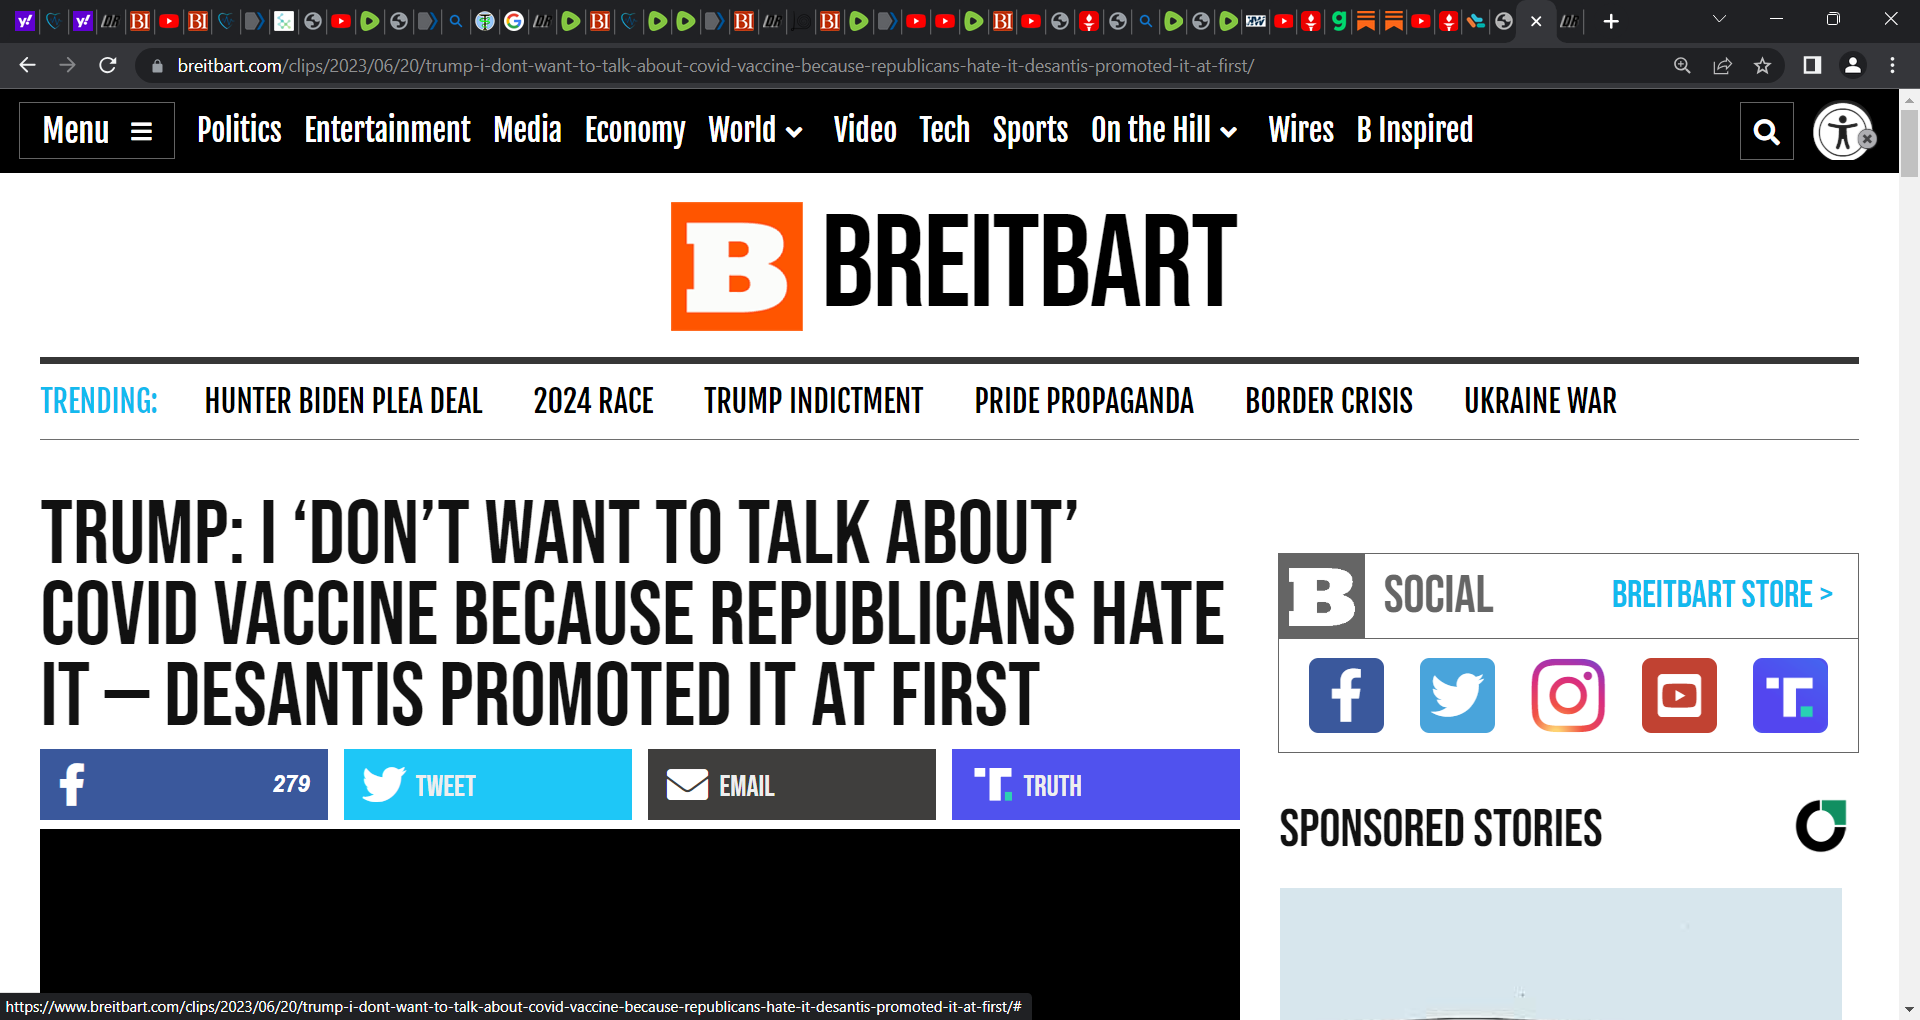
Task: Open the Breitbart YouTube social icon
Action: pos(1679,695)
